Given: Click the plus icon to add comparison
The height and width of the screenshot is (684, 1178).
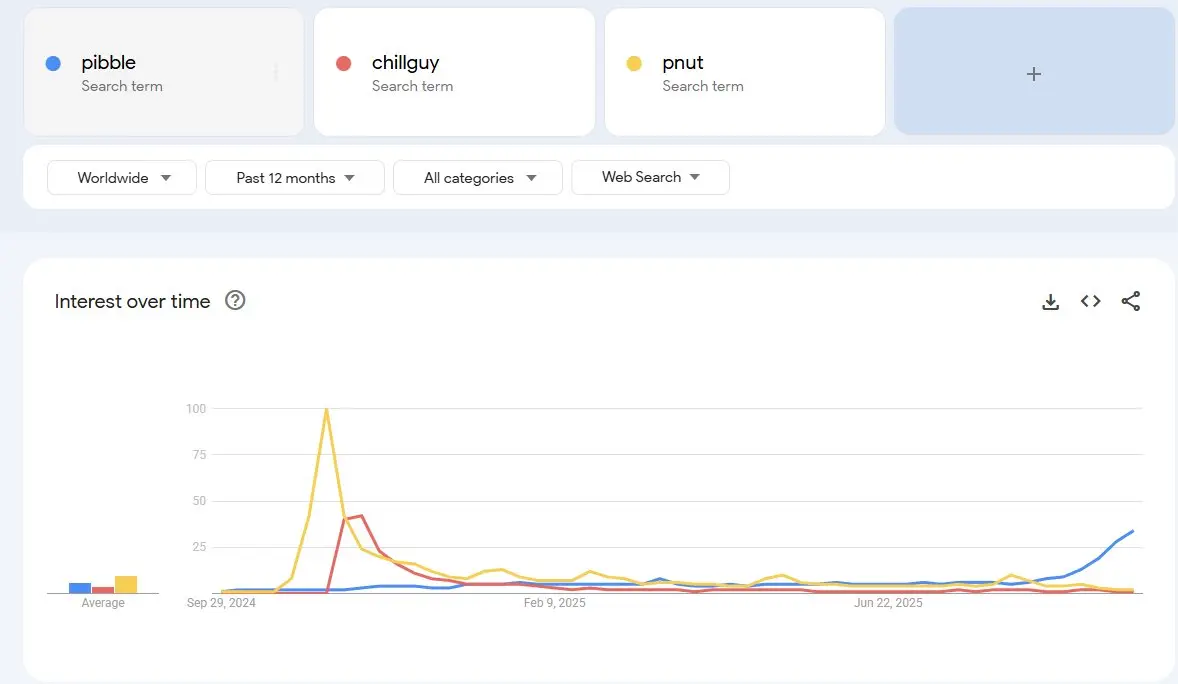Looking at the screenshot, I should click(x=1034, y=74).
